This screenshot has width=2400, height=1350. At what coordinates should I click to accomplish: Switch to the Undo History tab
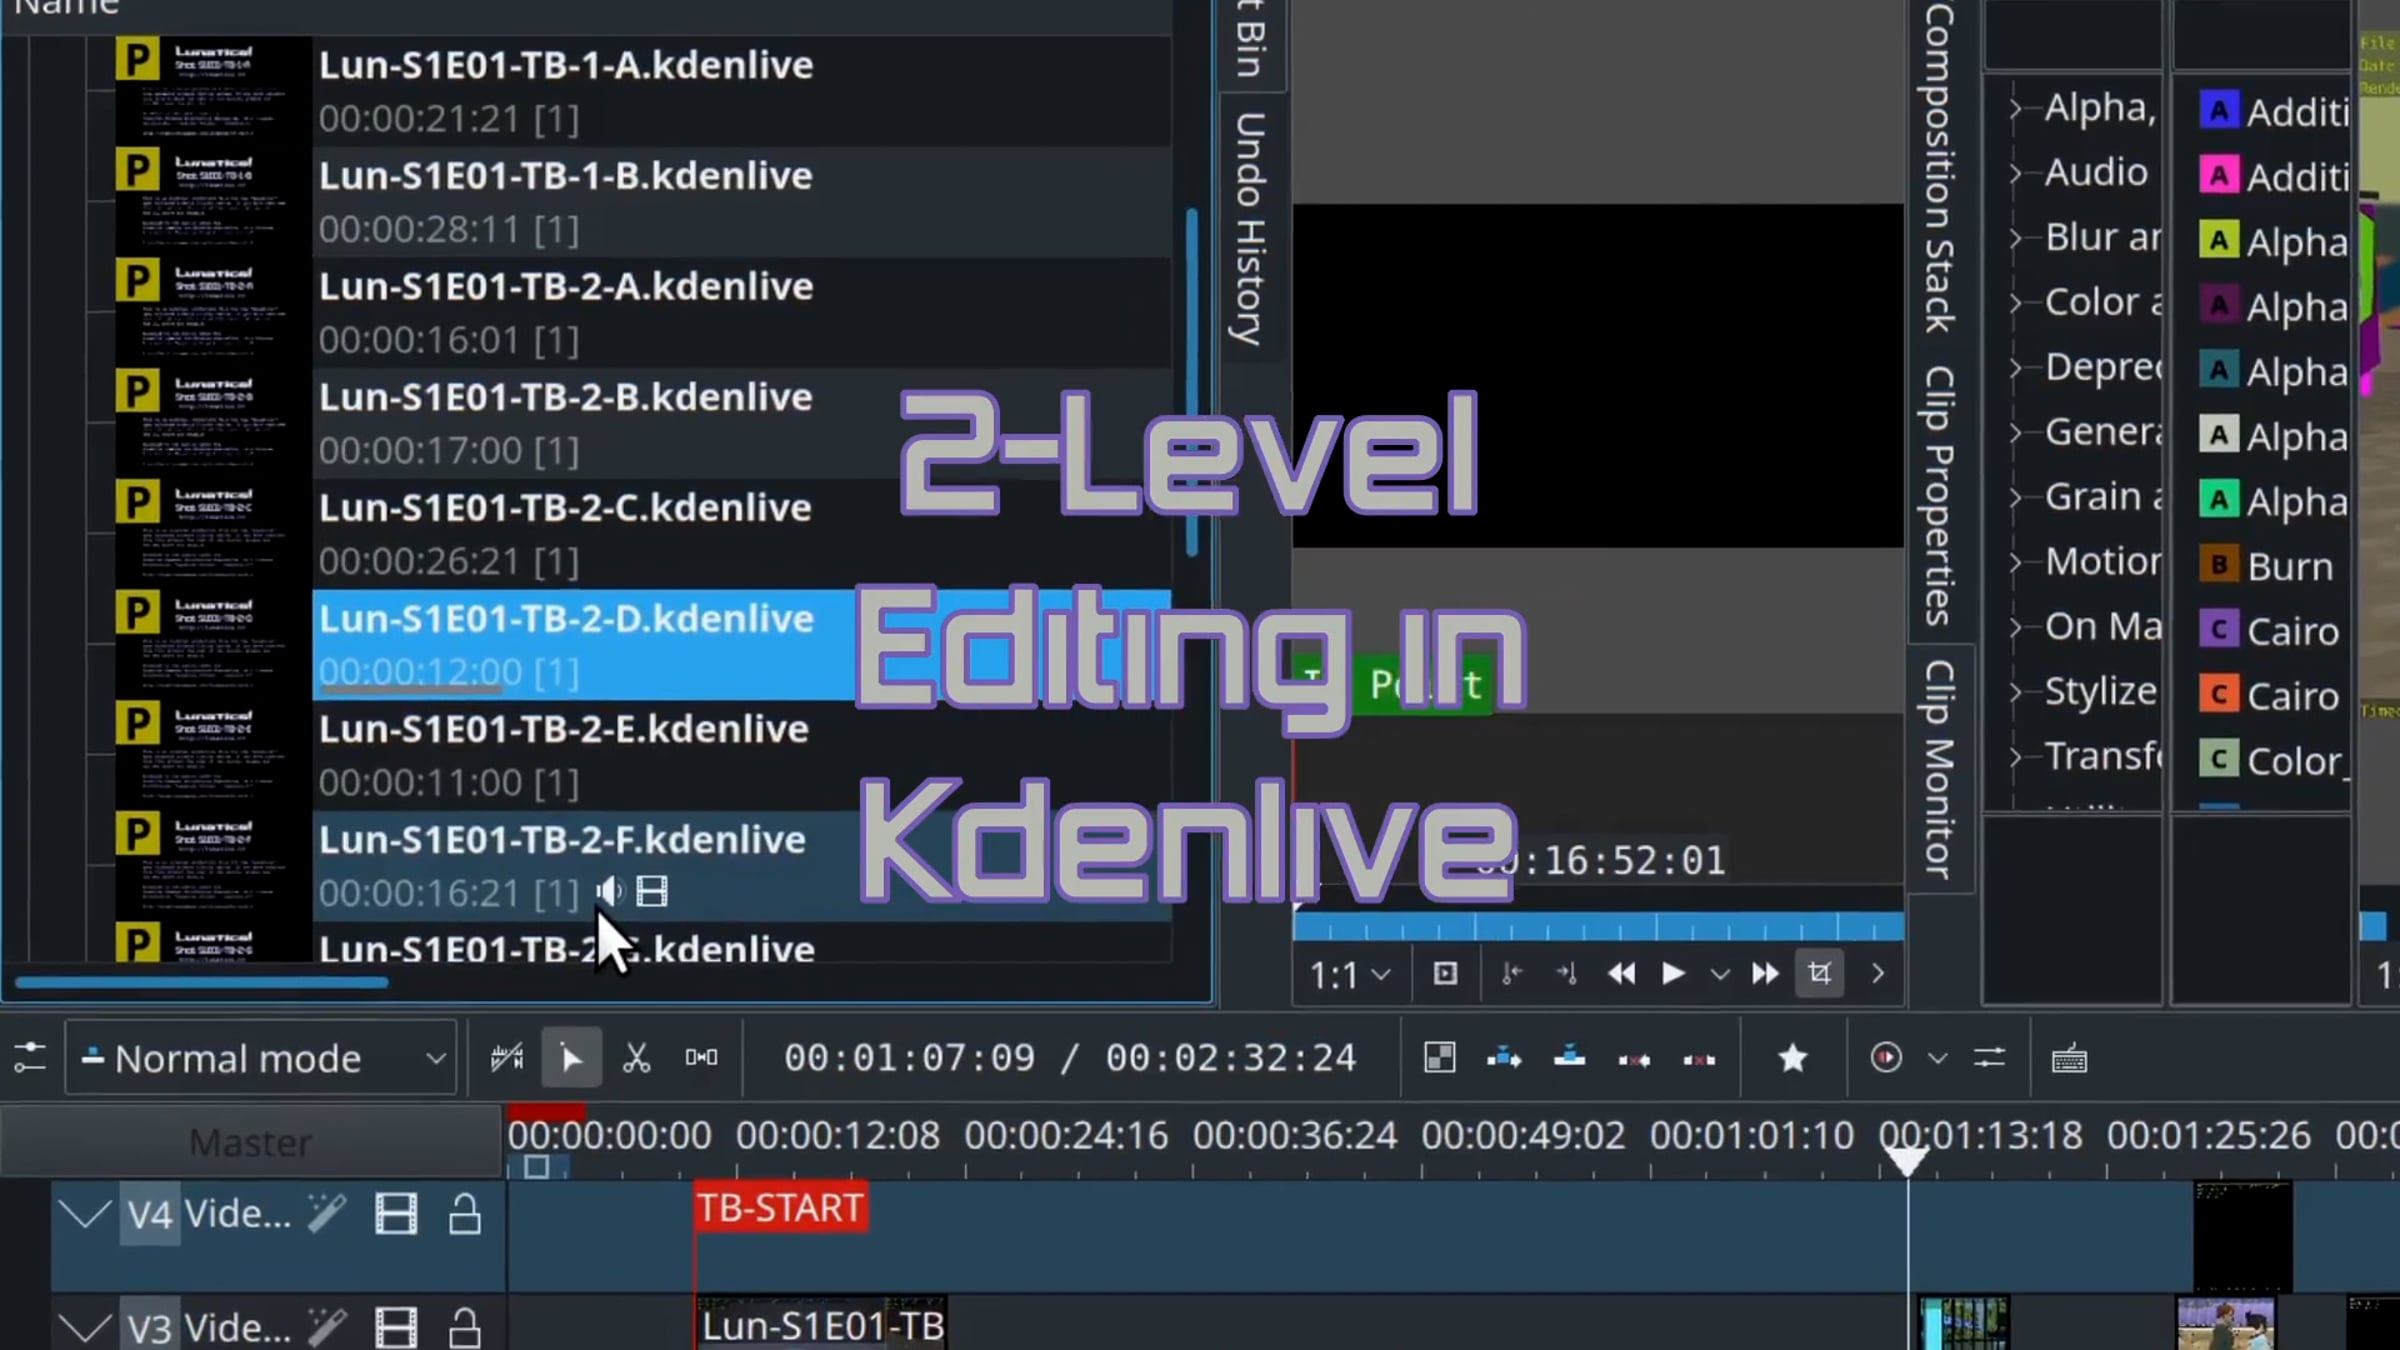point(1251,228)
